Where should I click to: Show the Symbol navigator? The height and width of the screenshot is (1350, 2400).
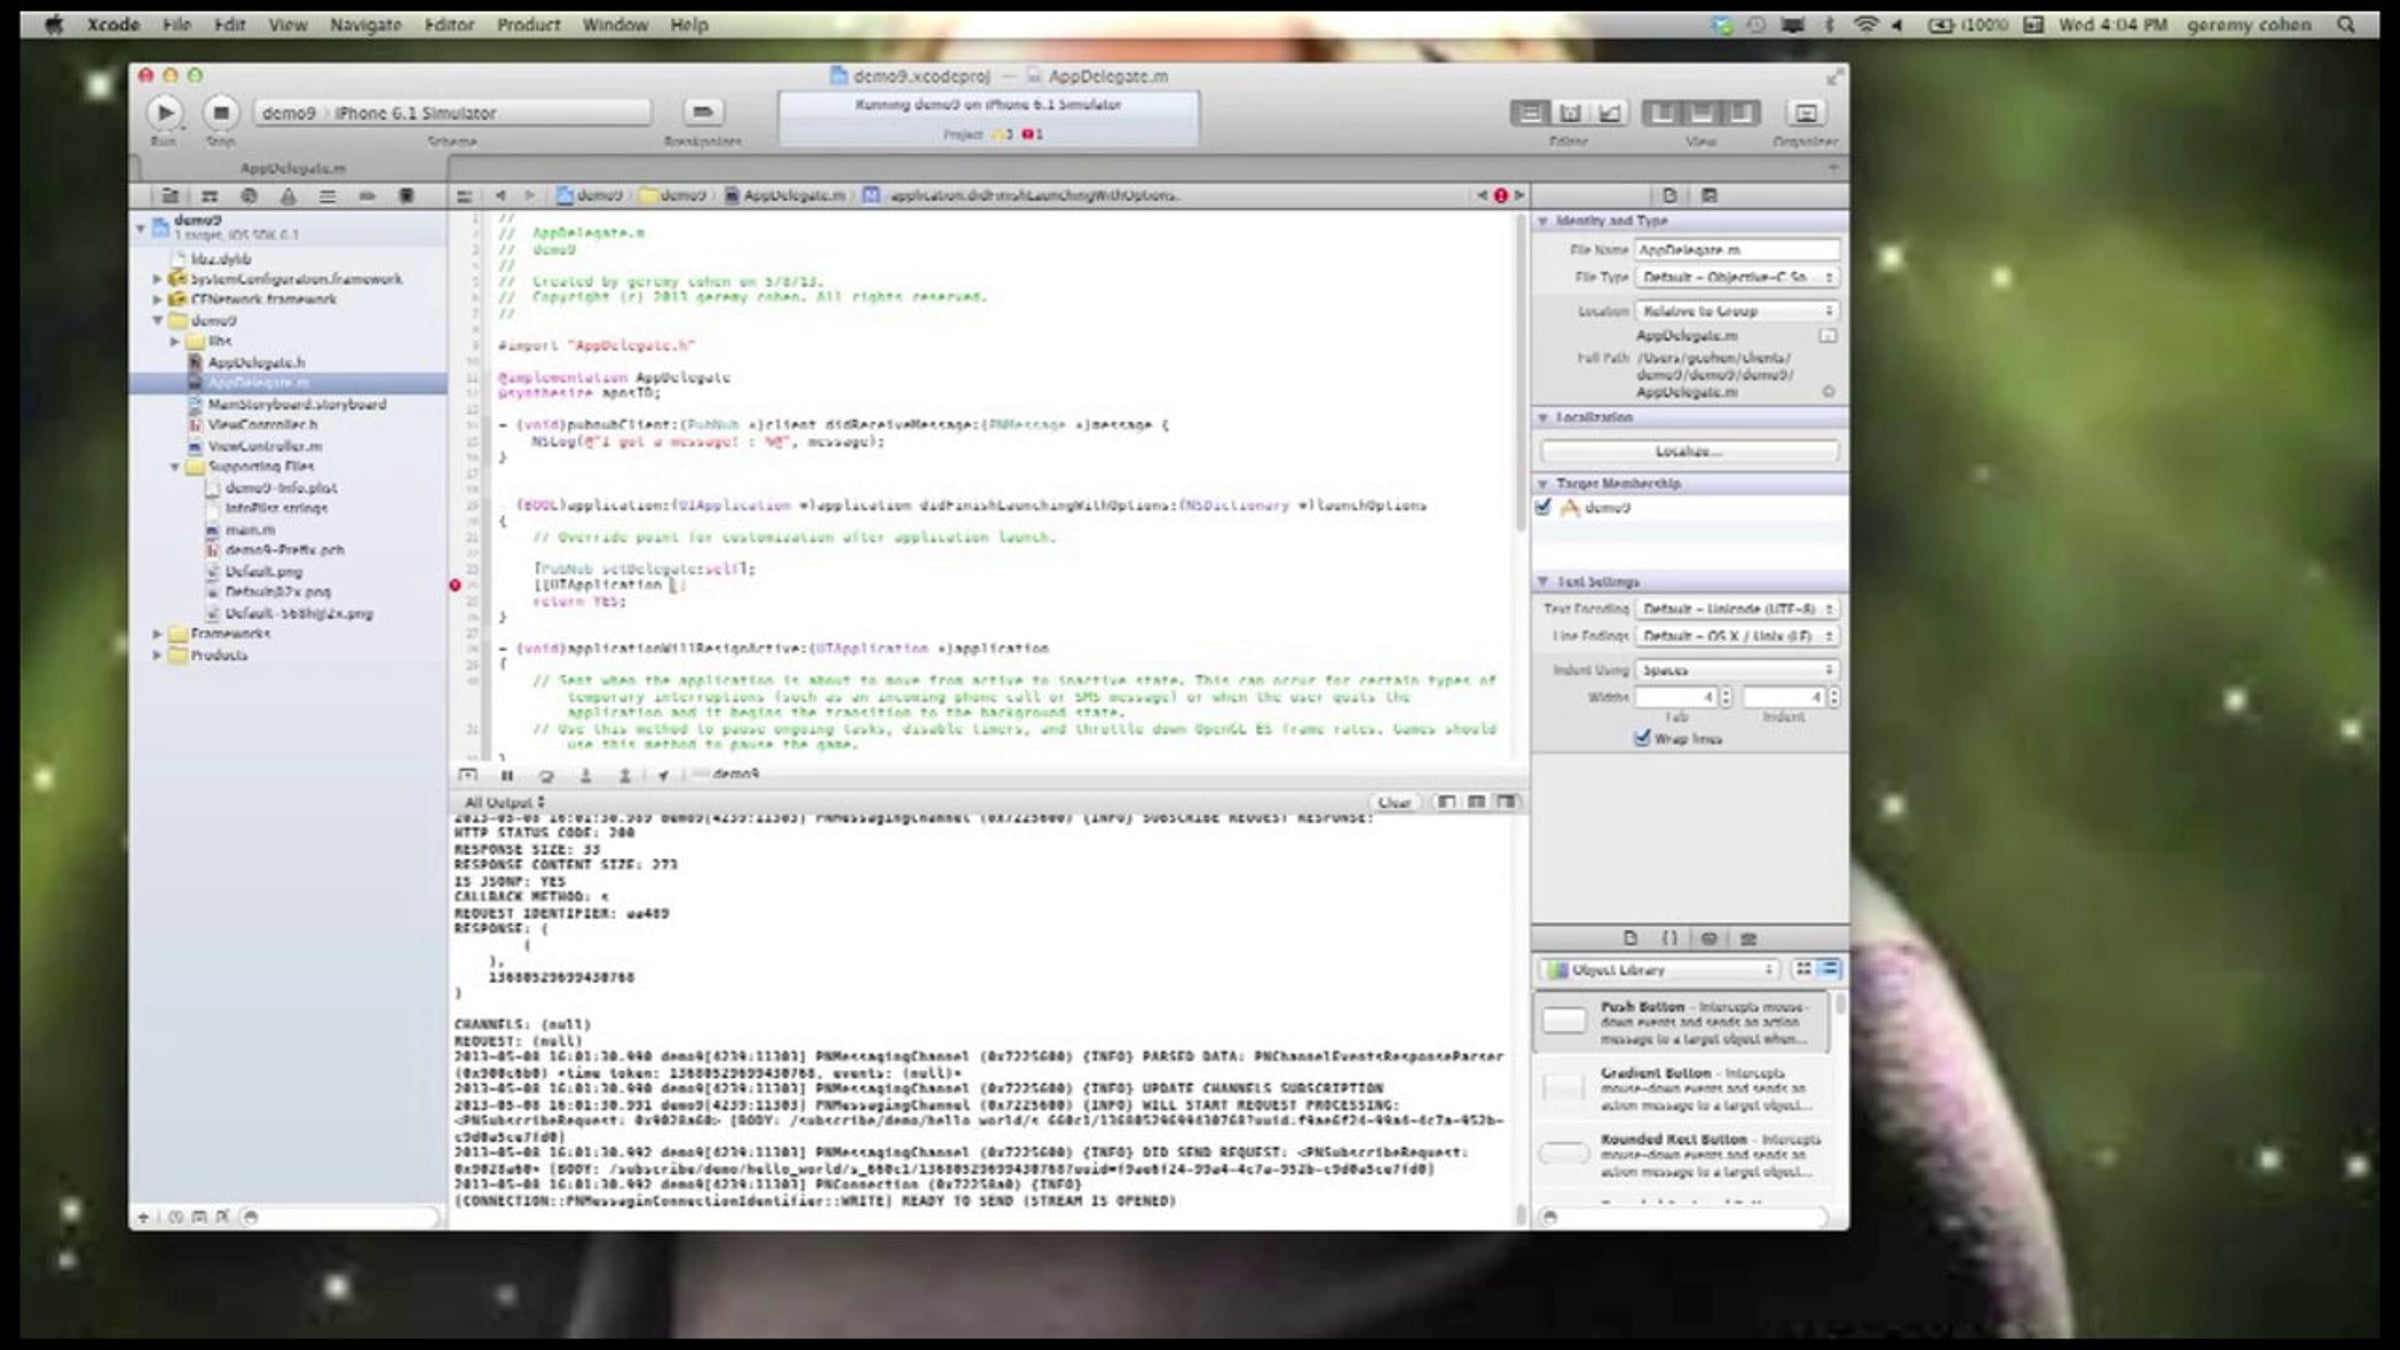click(x=209, y=196)
